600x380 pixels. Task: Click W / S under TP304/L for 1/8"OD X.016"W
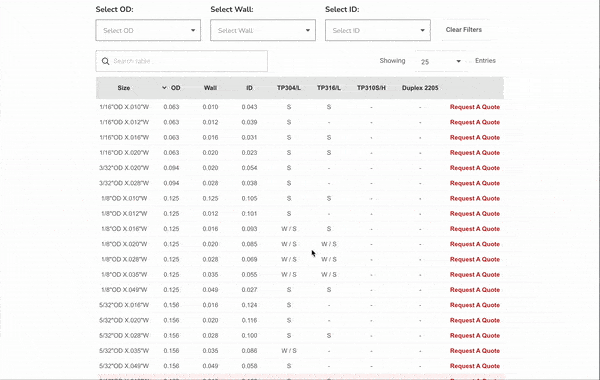pos(289,229)
